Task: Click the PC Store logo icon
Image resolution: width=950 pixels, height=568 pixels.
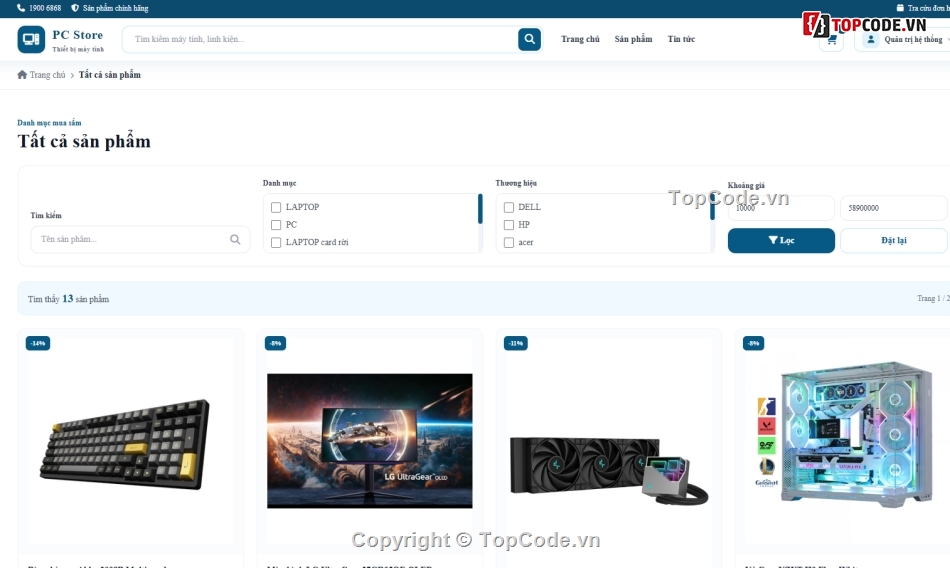Action: tap(31, 39)
